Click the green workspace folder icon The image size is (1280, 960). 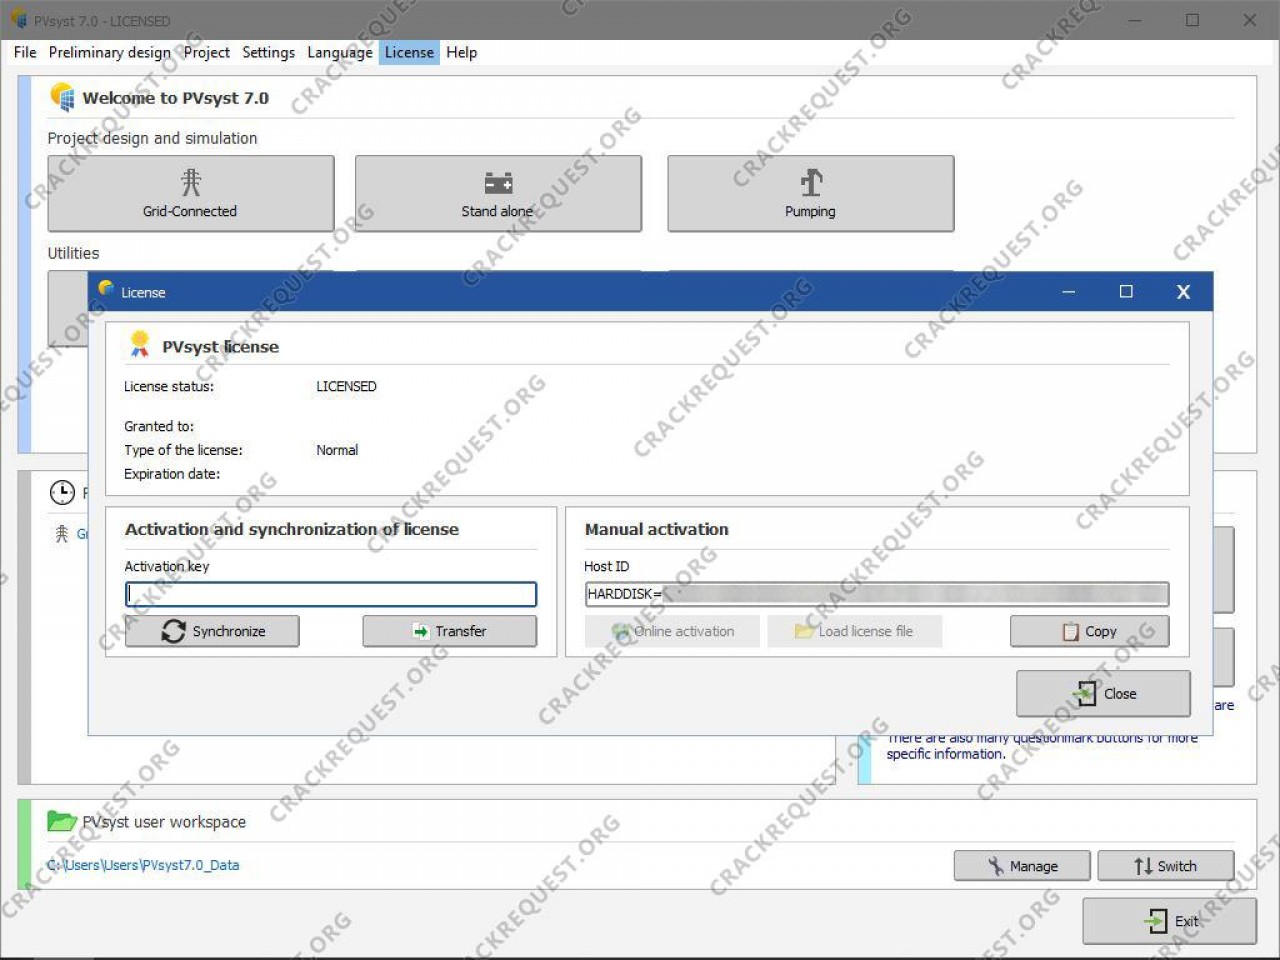[62, 821]
